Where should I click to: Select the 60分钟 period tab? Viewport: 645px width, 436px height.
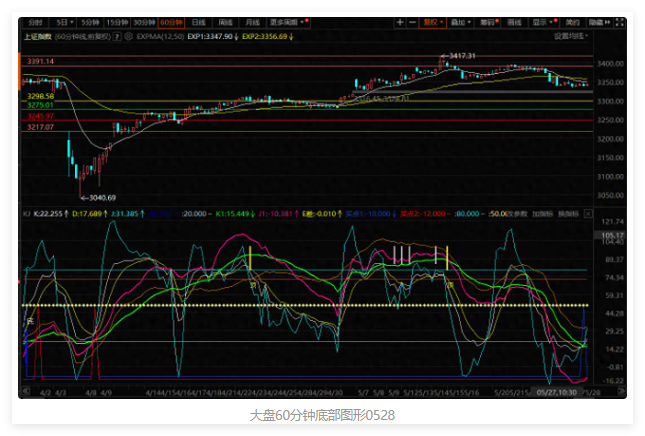tap(171, 22)
